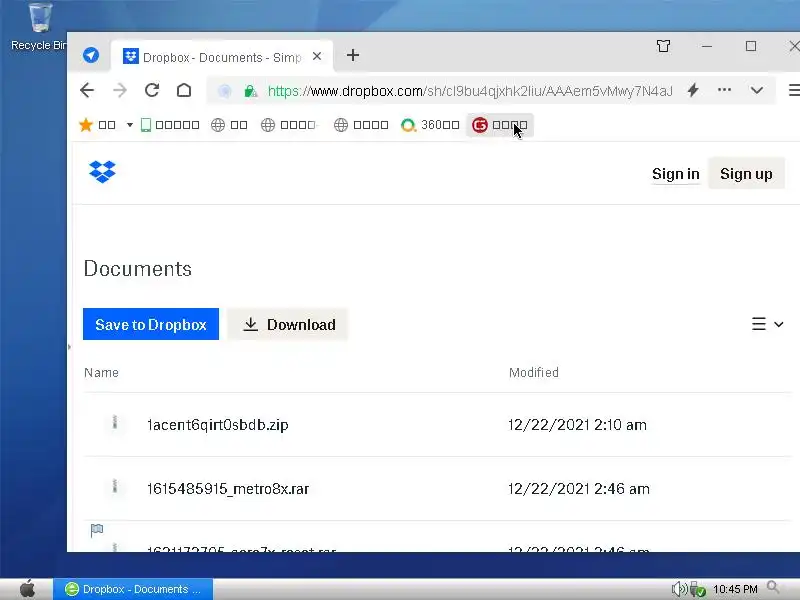Screen dimensions: 800x600
Task: Open the skin (shirt) icon in title bar
Action: pos(663,46)
